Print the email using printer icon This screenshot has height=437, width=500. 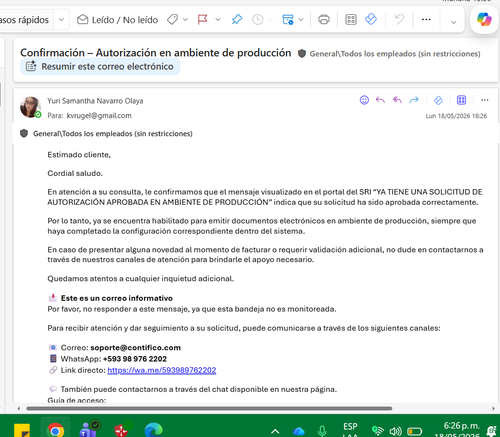pyautogui.click(x=324, y=20)
